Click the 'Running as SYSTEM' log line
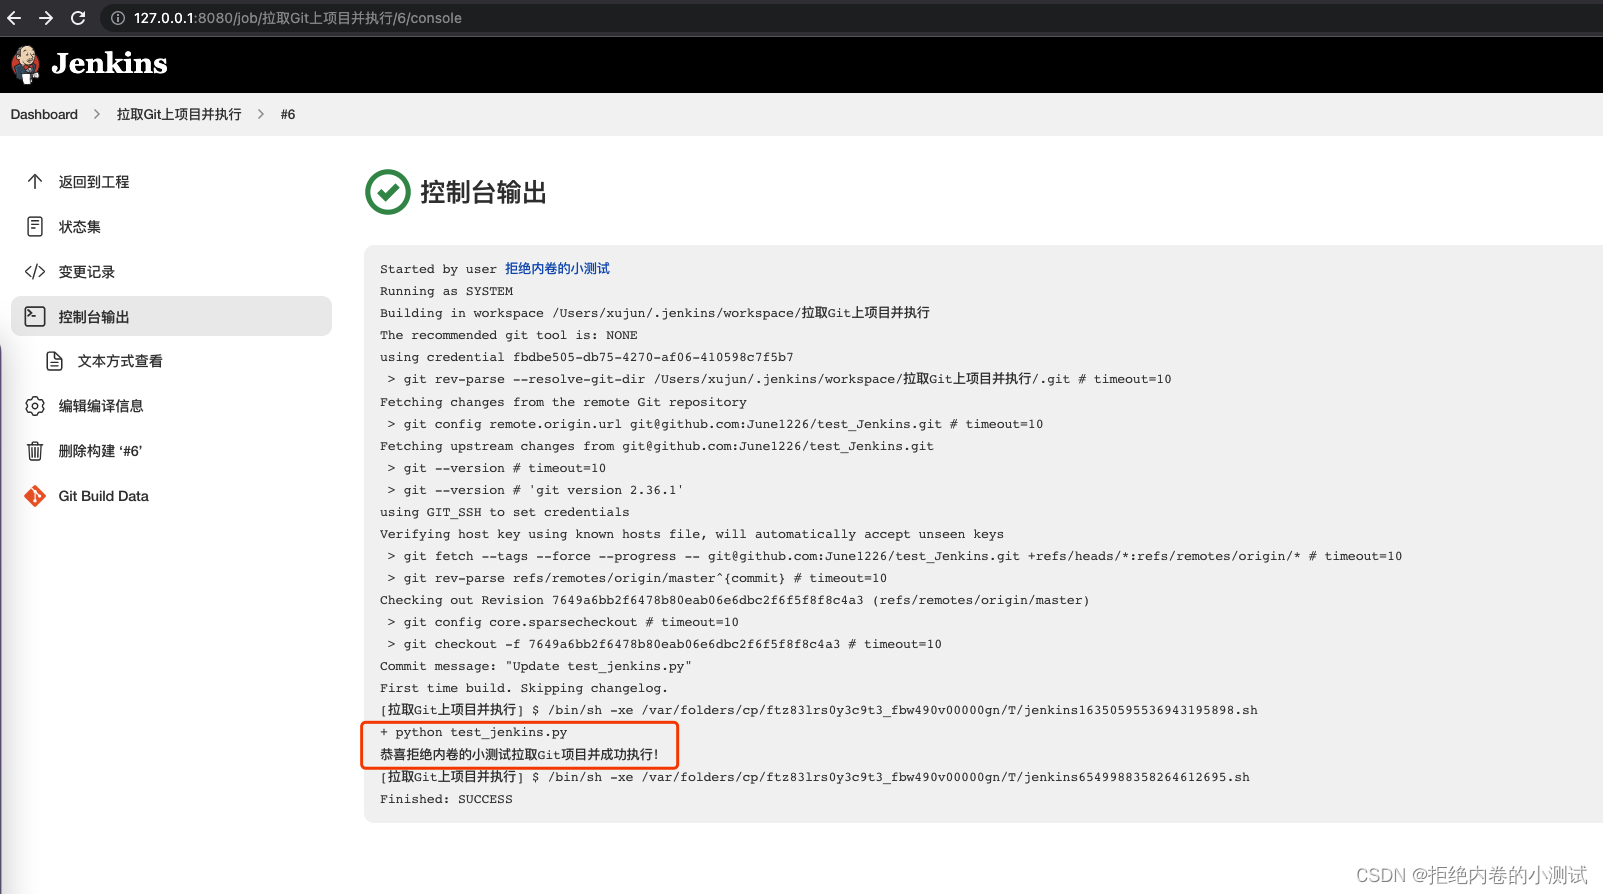The width and height of the screenshot is (1603, 894). pyautogui.click(x=446, y=291)
